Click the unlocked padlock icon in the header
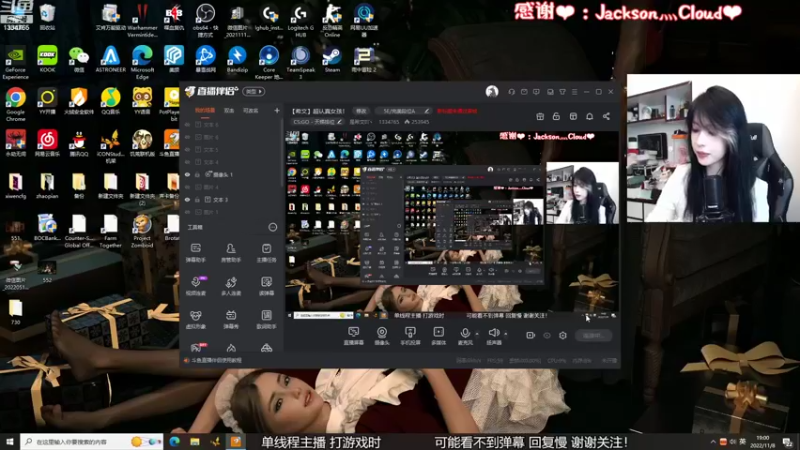The image size is (800, 450). pos(556,116)
